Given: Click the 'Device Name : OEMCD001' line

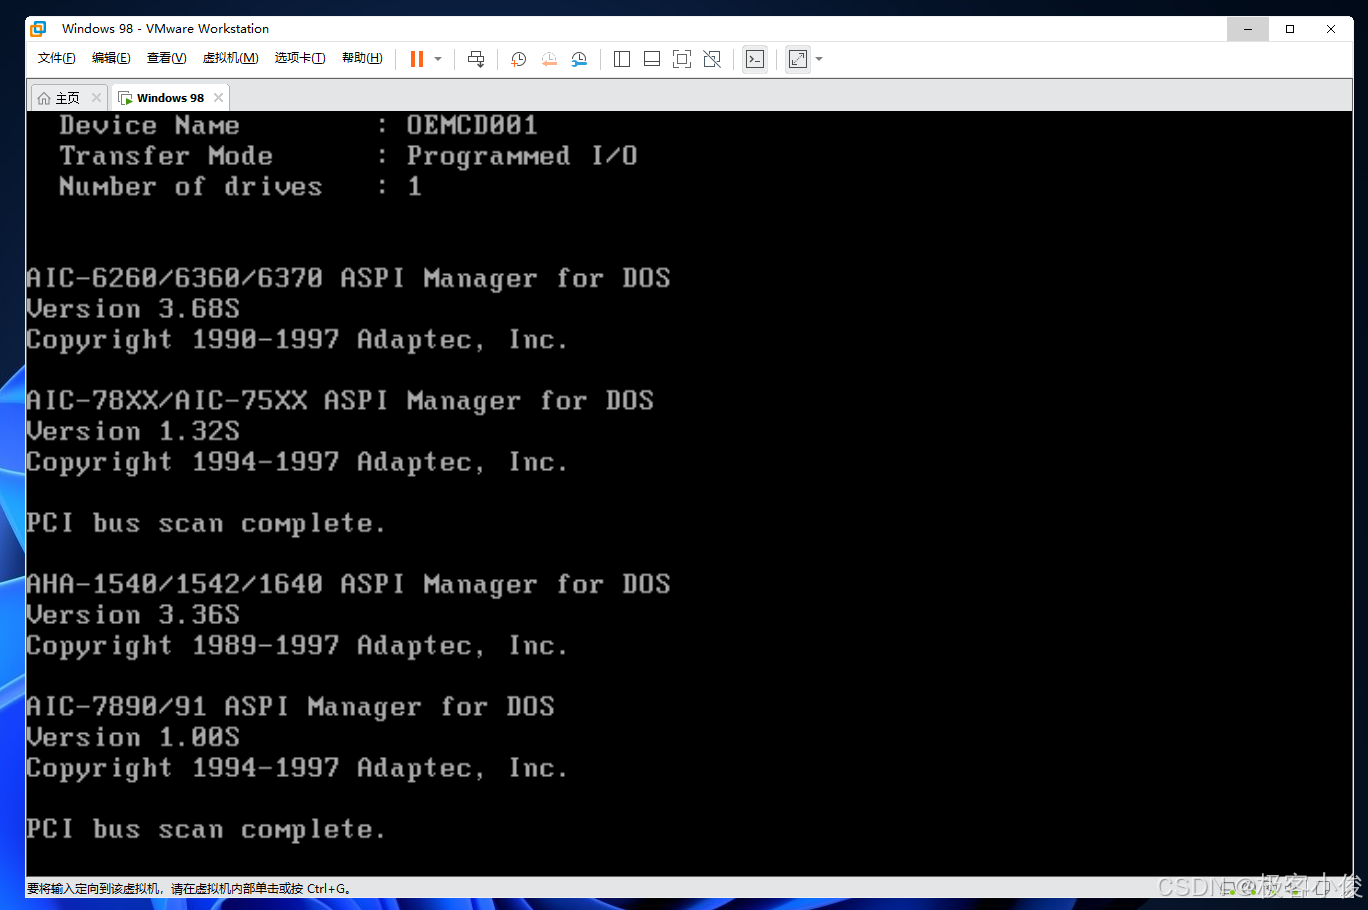Looking at the screenshot, I should [298, 125].
